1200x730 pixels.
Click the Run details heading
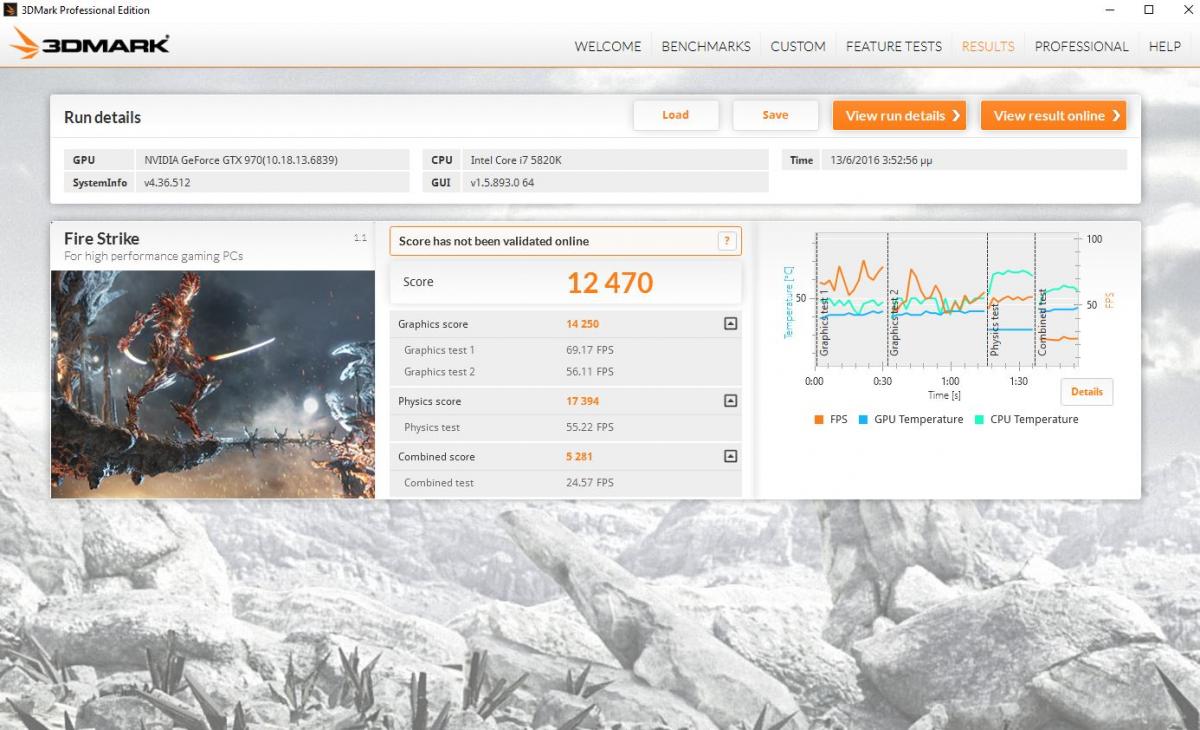pos(103,117)
